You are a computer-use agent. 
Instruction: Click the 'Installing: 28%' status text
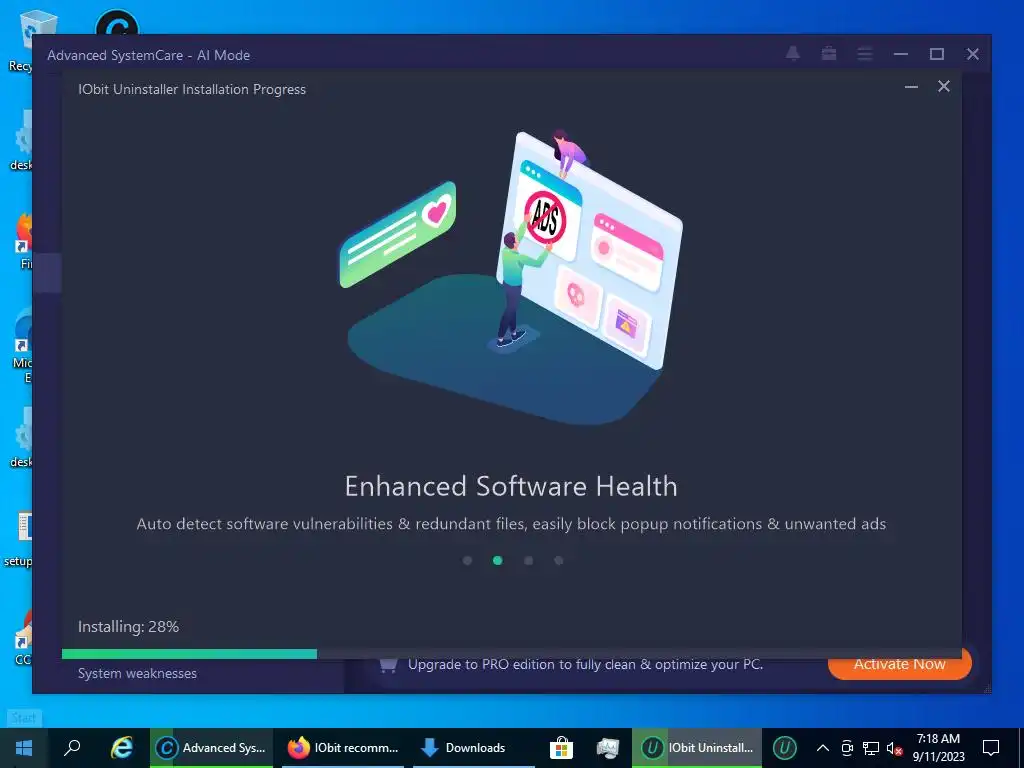tap(128, 627)
